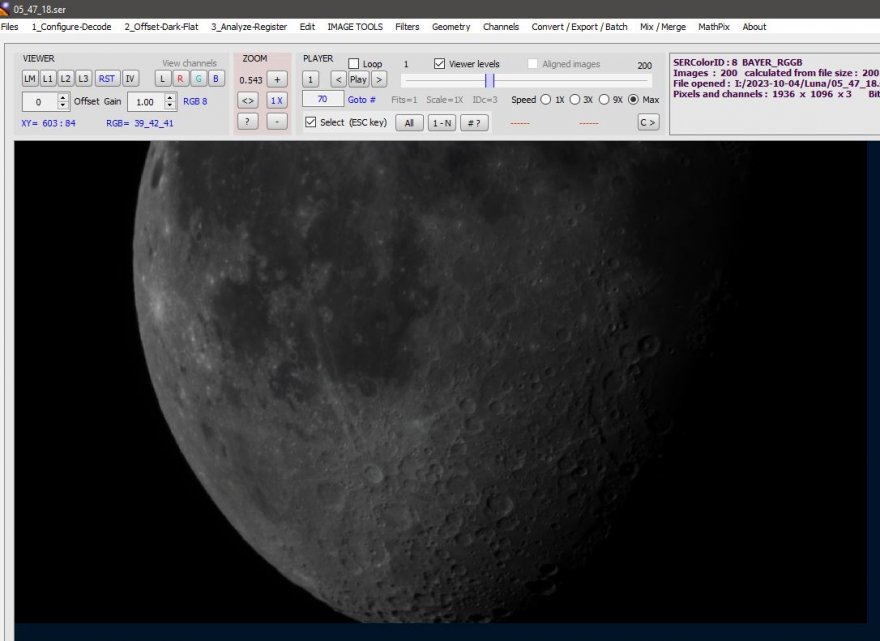Toggle the Aligned images checkbox

(532, 63)
